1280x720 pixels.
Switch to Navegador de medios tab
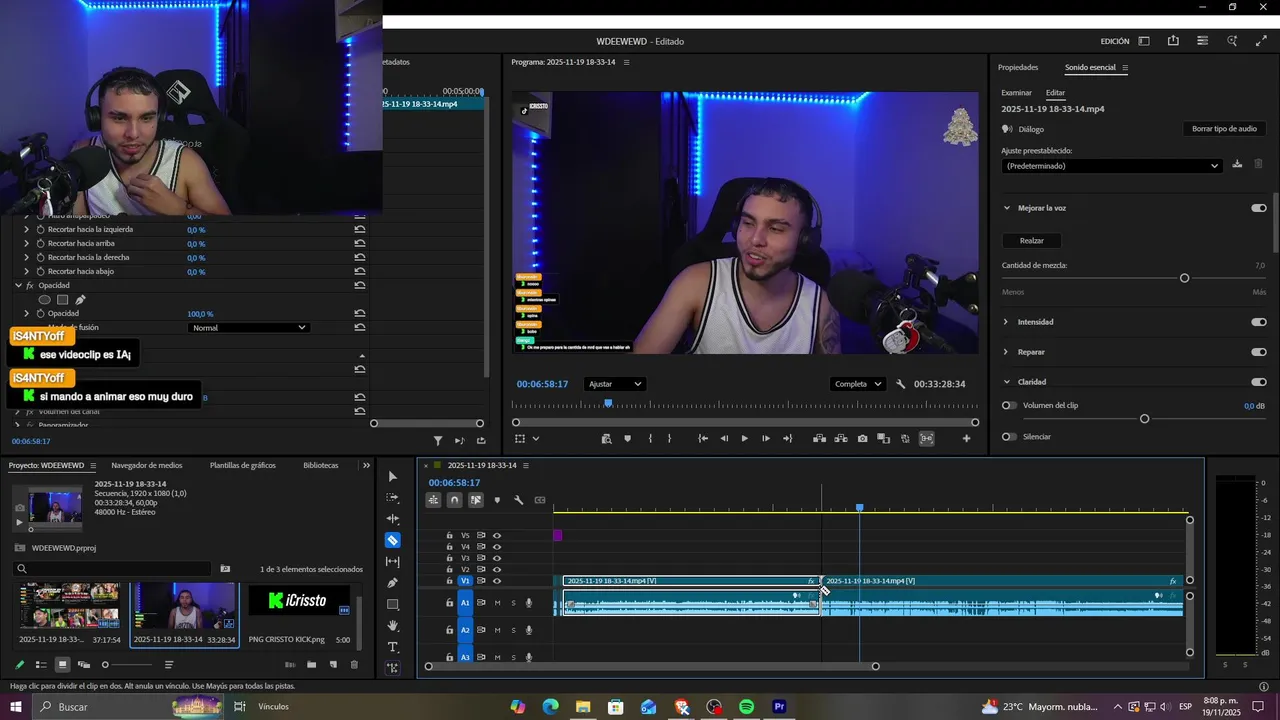click(x=146, y=465)
